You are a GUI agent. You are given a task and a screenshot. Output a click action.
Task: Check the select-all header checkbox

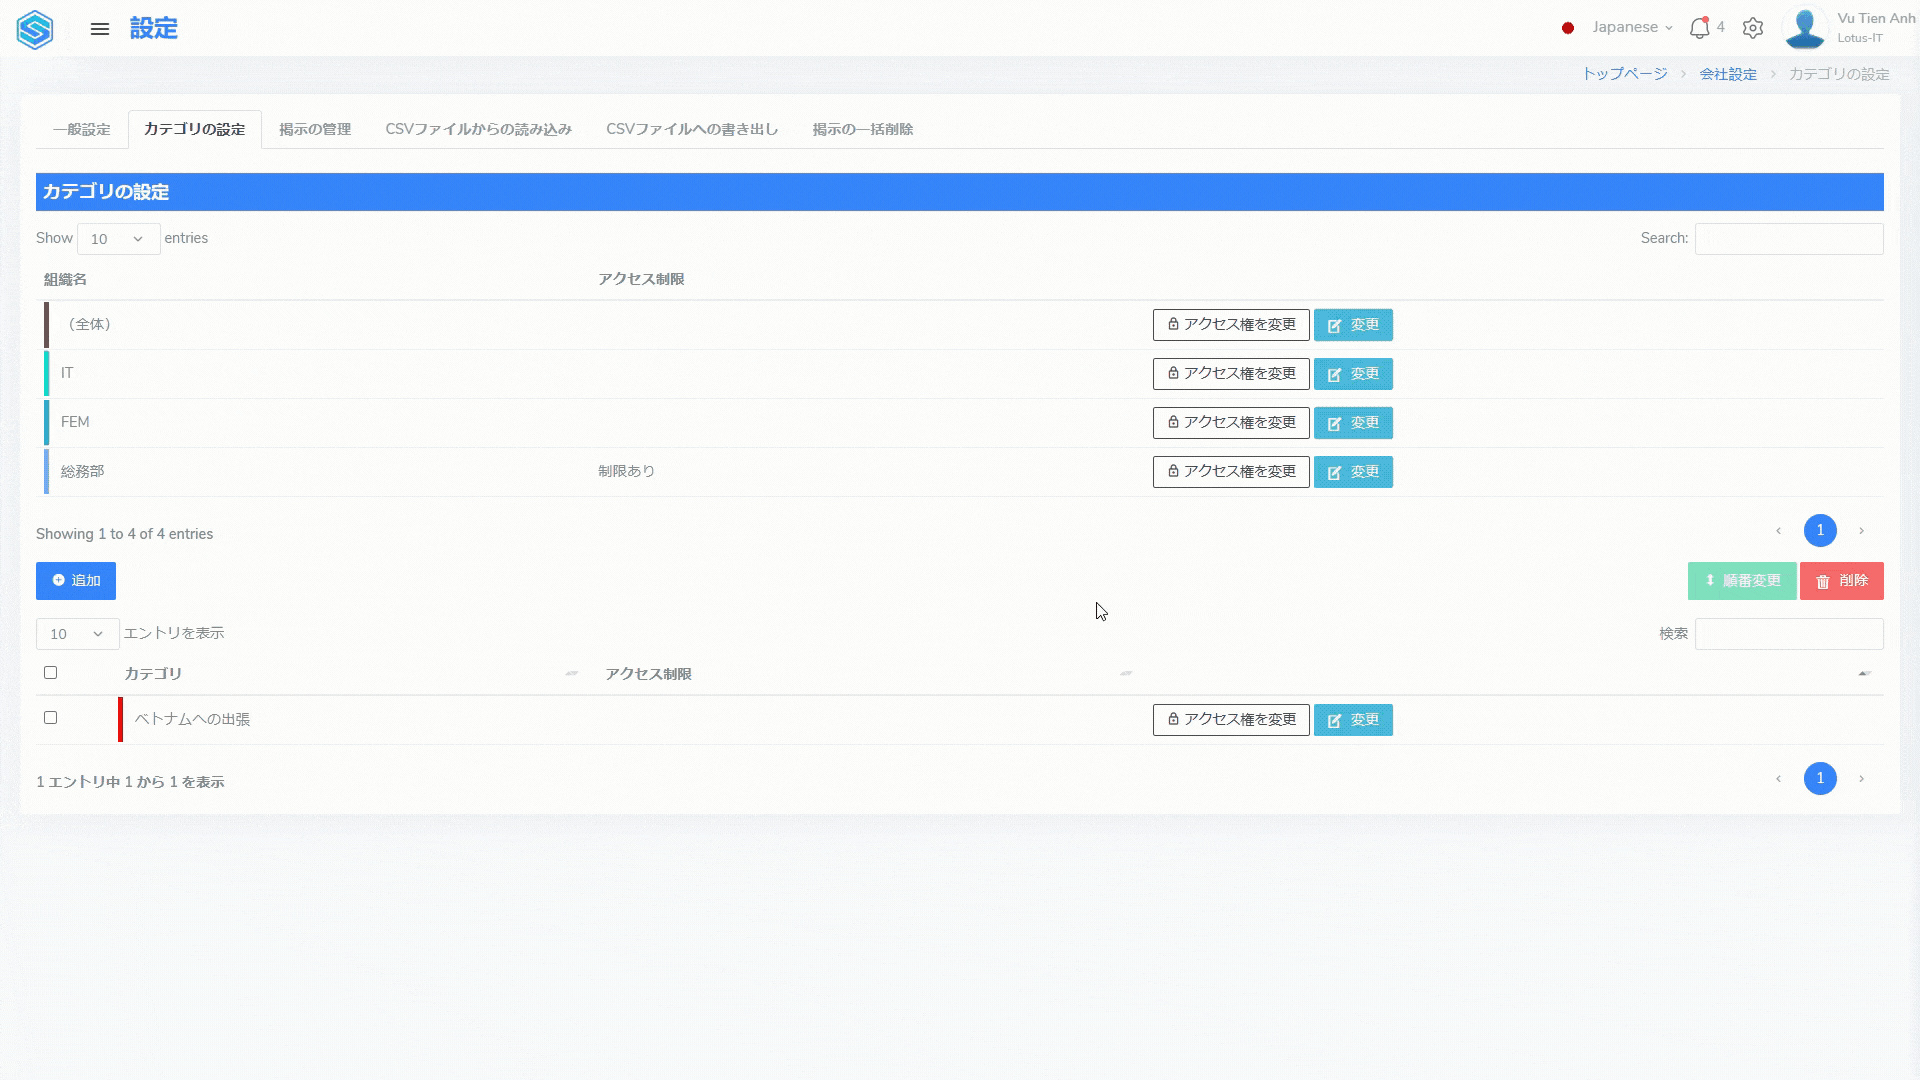click(51, 673)
